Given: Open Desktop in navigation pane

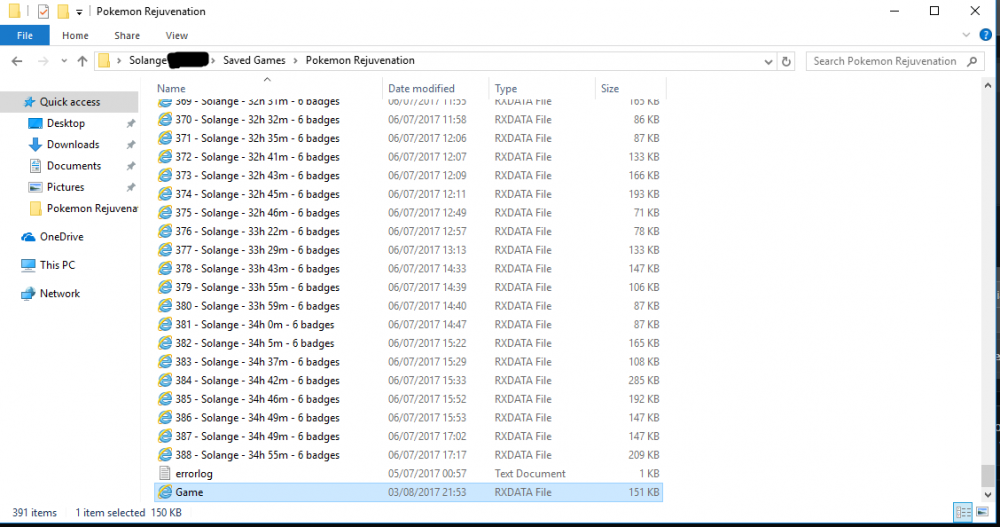Looking at the screenshot, I should click(66, 123).
